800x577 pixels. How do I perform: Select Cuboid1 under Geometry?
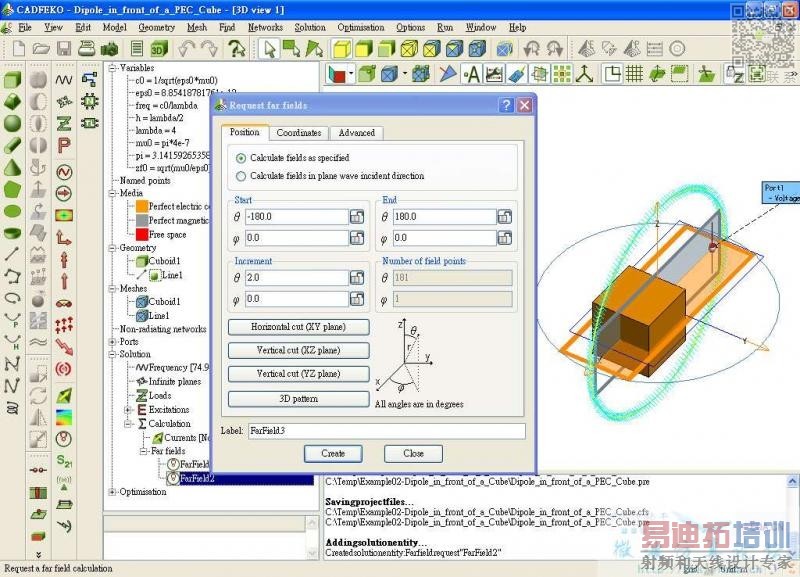pyautogui.click(x=164, y=261)
